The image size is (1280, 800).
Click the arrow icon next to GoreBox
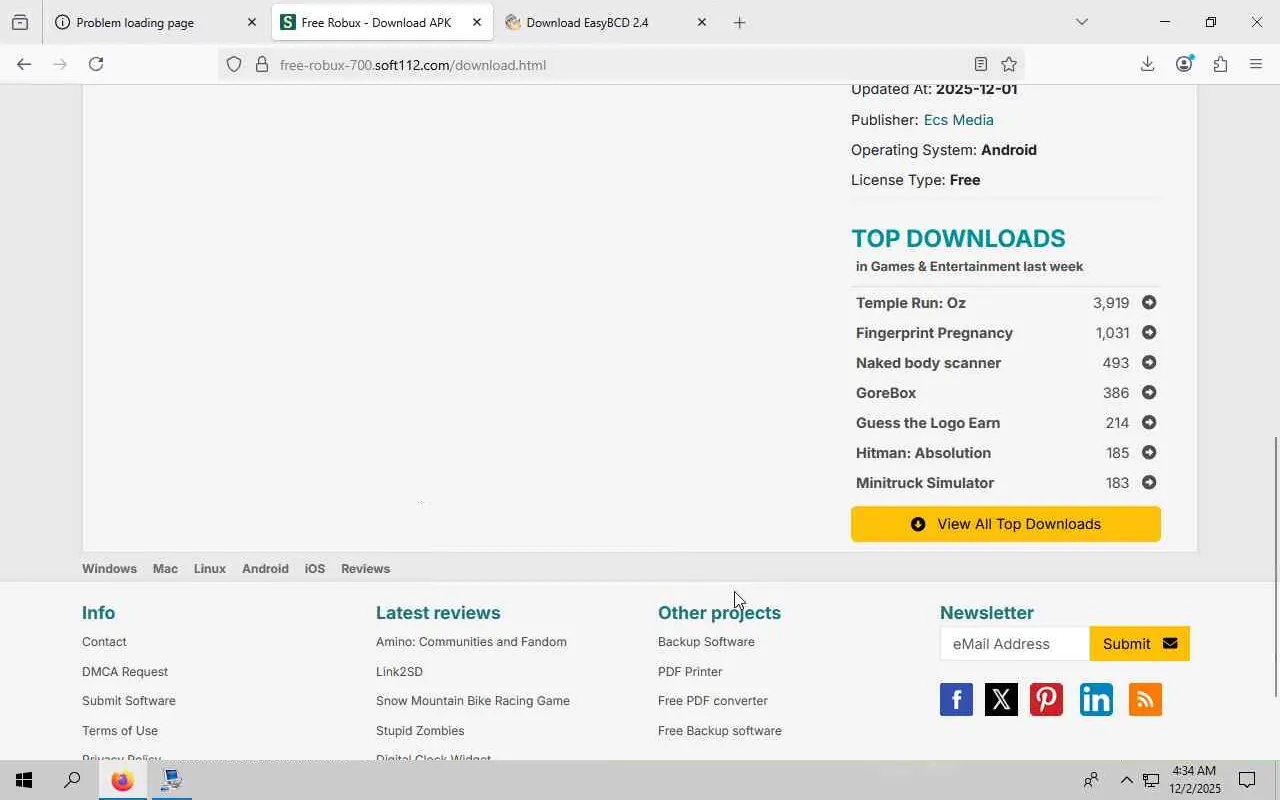tap(1149, 393)
